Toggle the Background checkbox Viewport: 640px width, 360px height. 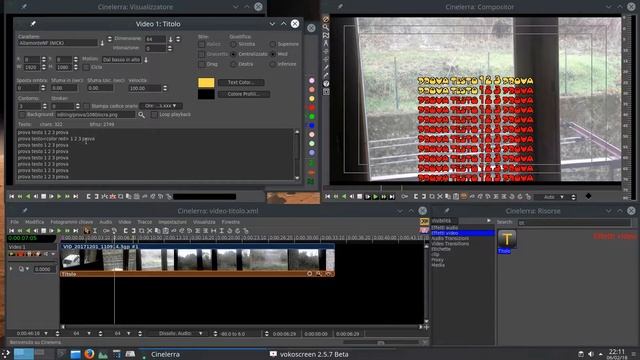click(22, 115)
